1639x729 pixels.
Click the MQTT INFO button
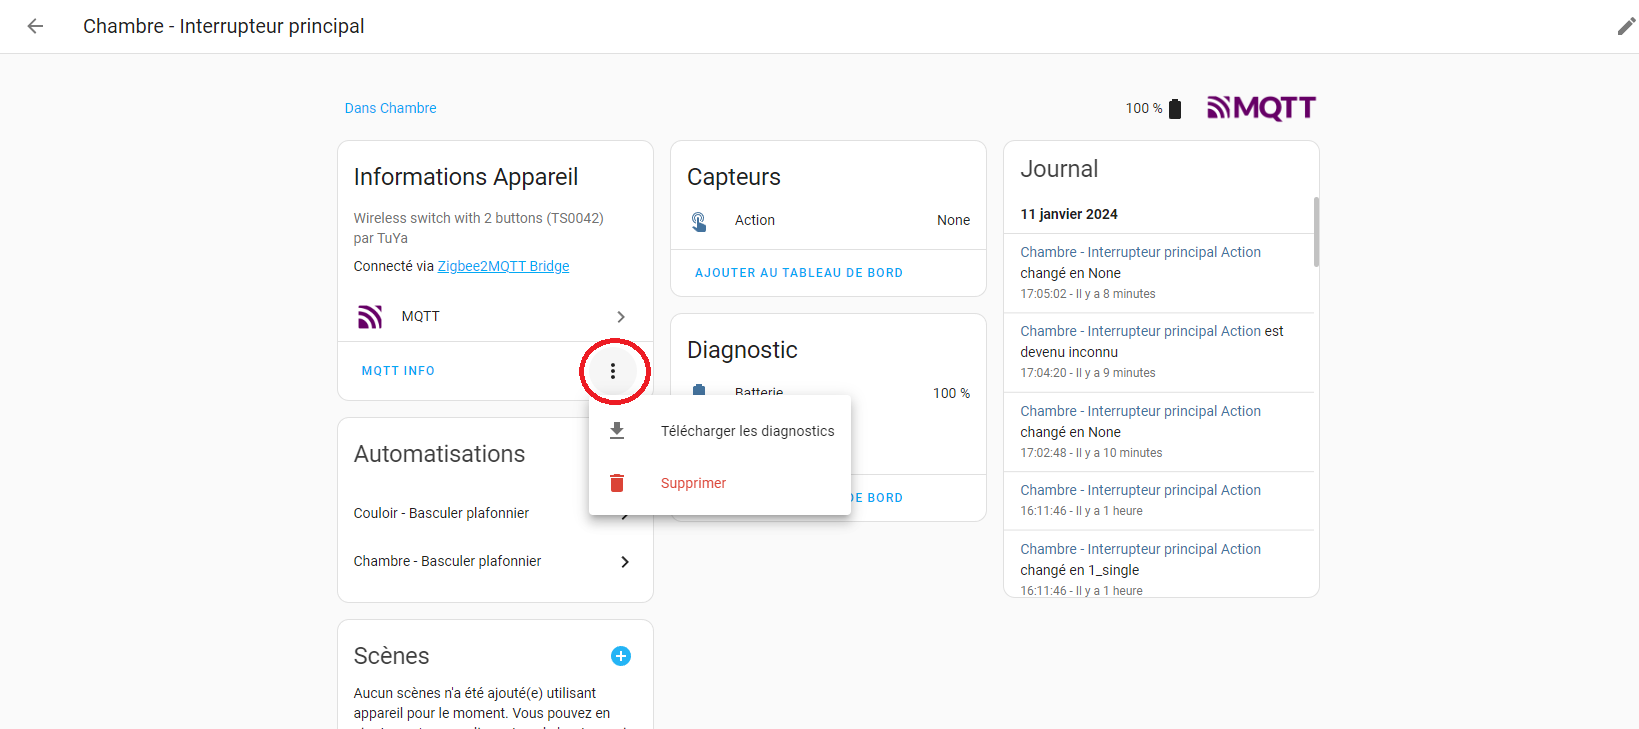(x=398, y=371)
